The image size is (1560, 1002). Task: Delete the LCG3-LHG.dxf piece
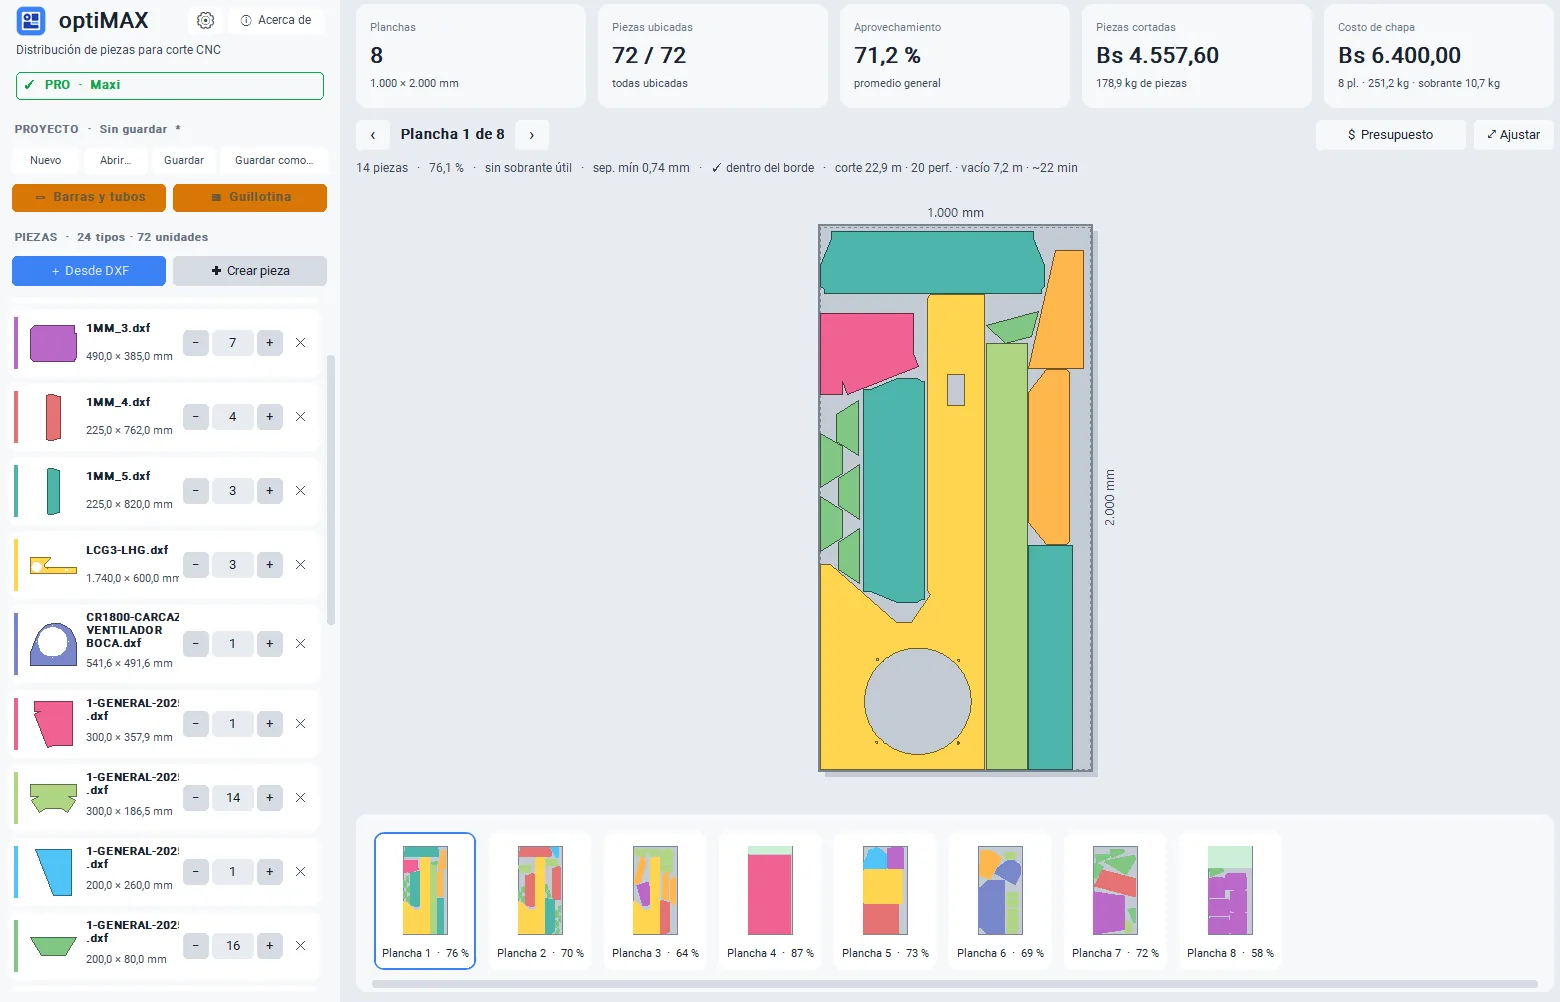(x=300, y=565)
